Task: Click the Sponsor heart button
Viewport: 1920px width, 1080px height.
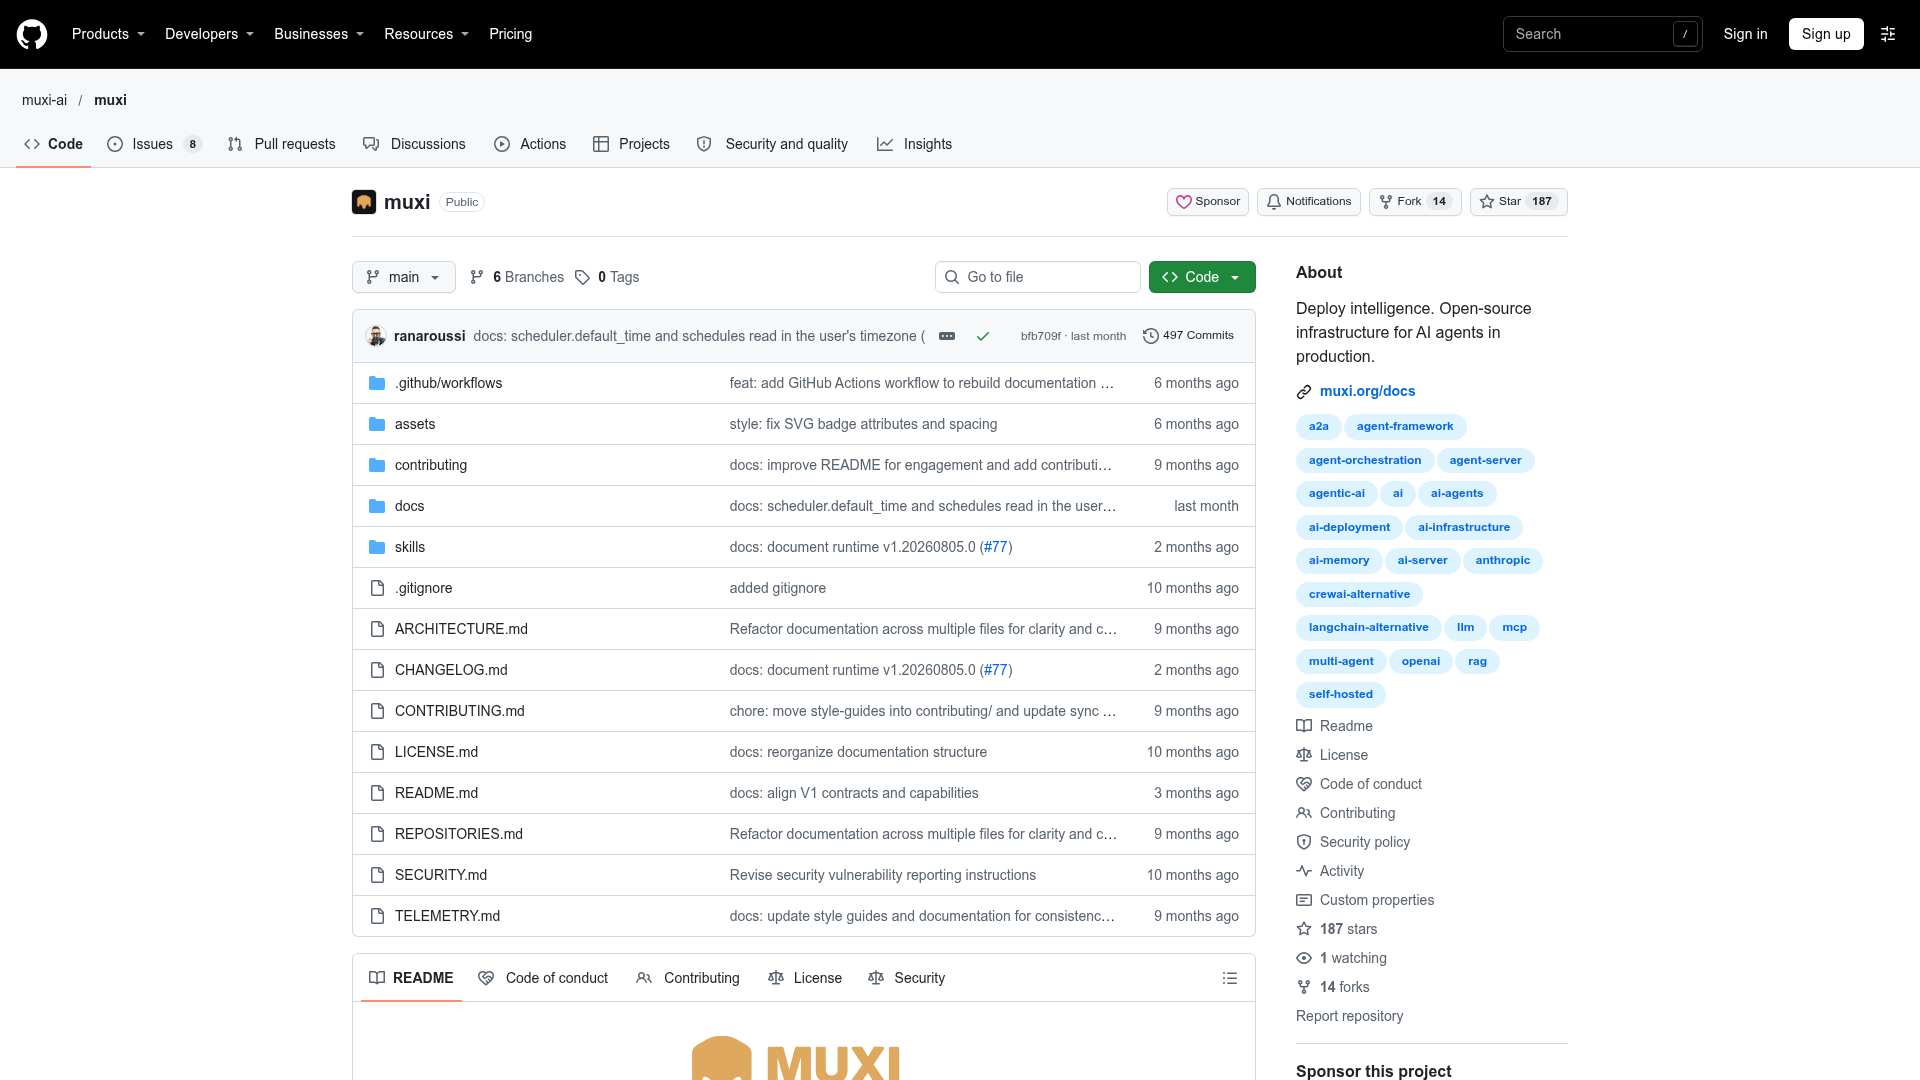Action: click(1208, 202)
